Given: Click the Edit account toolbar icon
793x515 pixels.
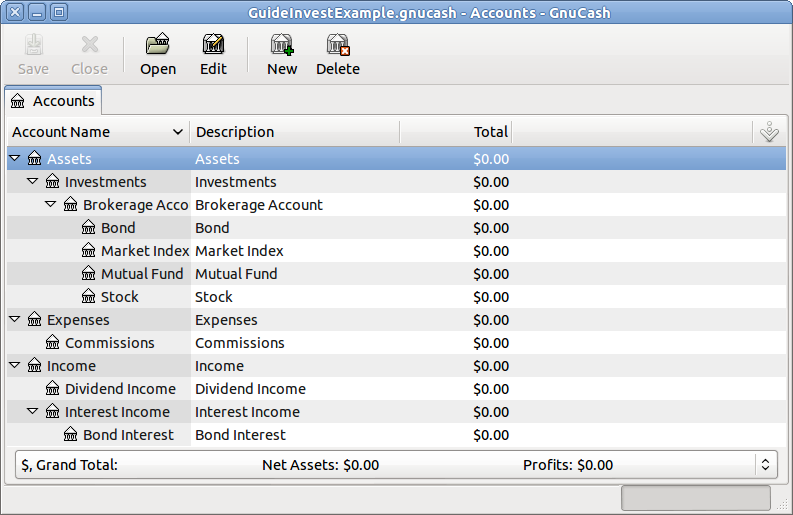Looking at the screenshot, I should [213, 45].
